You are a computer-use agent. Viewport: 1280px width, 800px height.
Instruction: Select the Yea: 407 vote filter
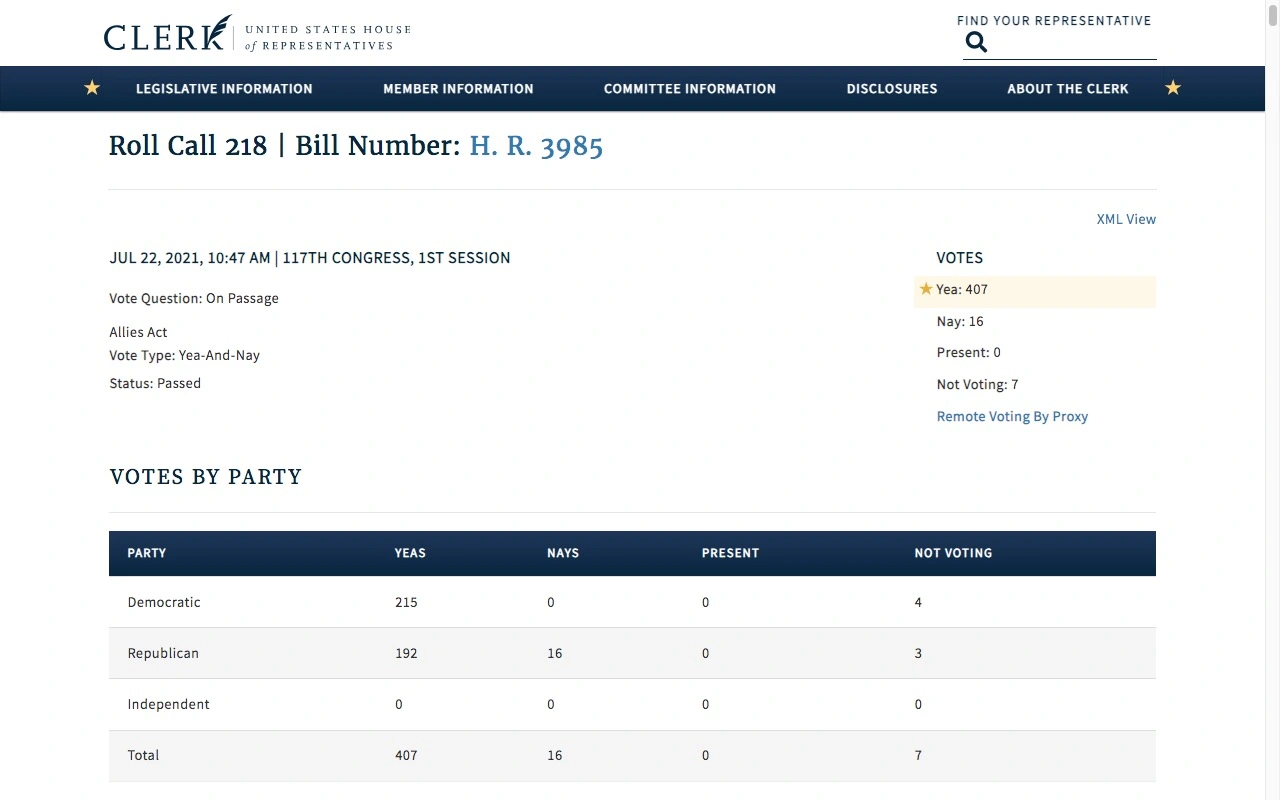tap(962, 290)
